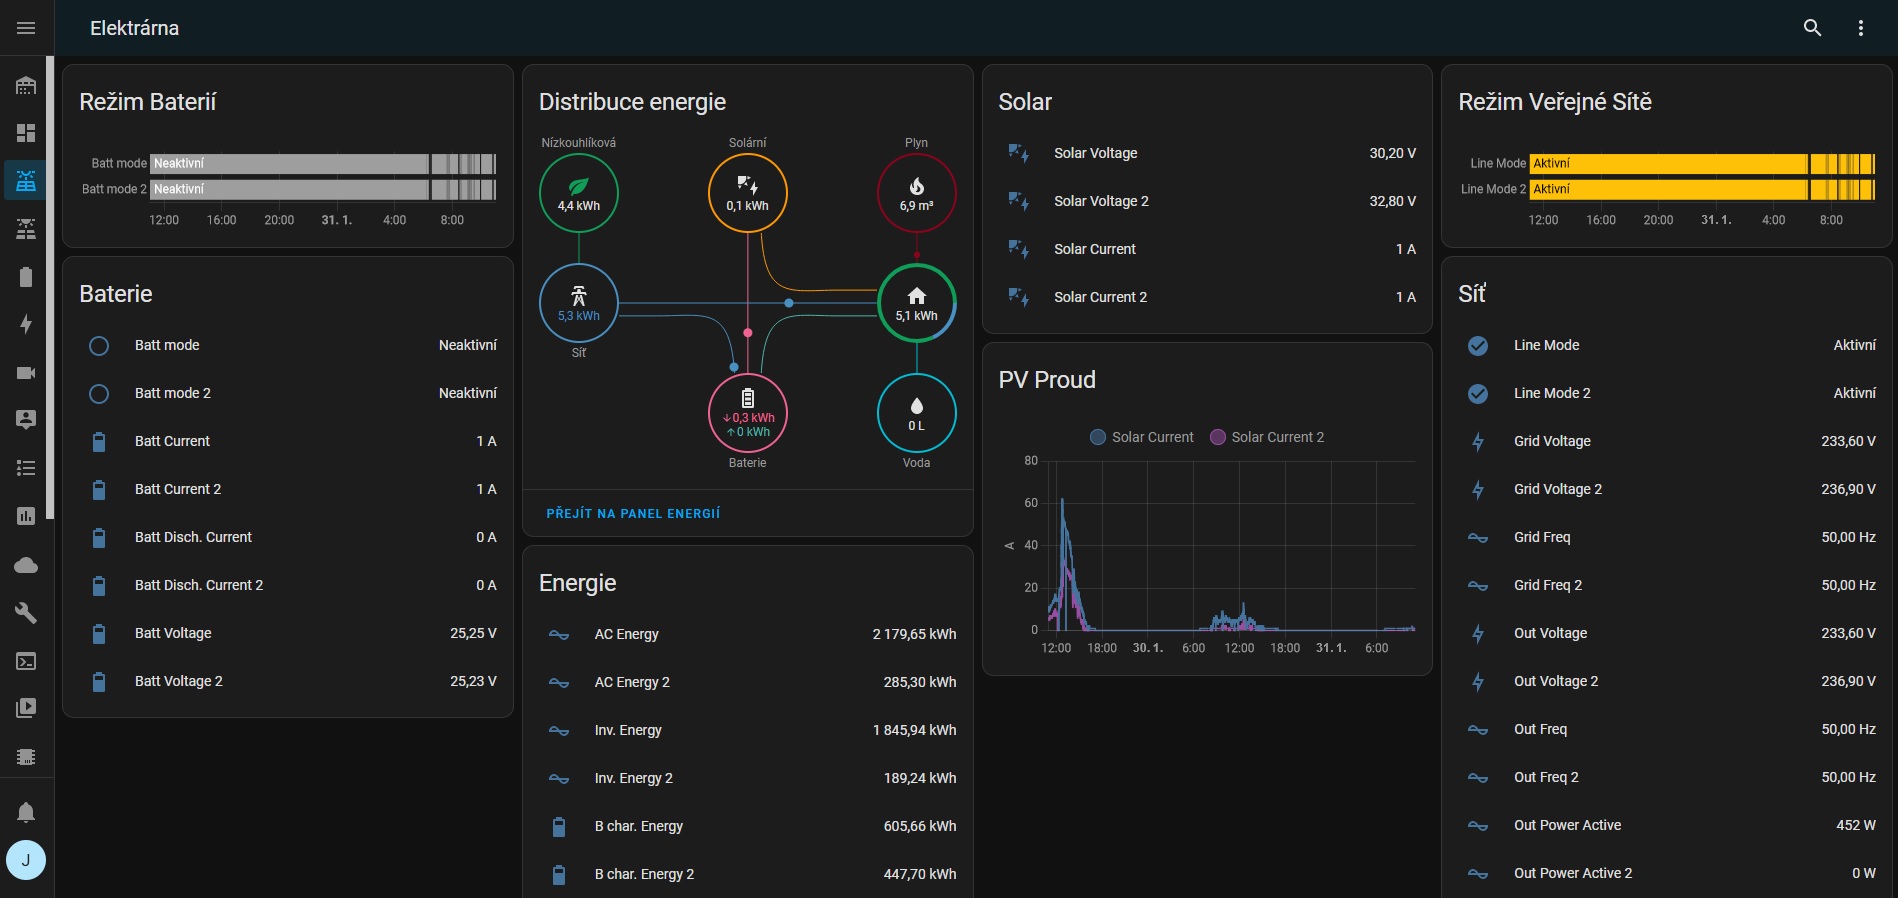1898x898 pixels.
Task: Open Out Freq 2 row
Action: point(1667,777)
